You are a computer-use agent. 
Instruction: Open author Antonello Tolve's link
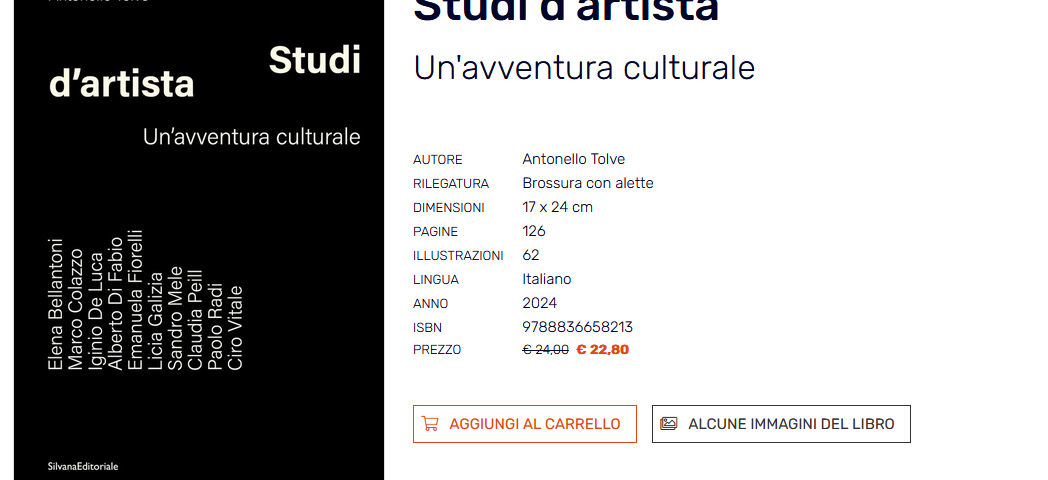pyautogui.click(x=573, y=159)
